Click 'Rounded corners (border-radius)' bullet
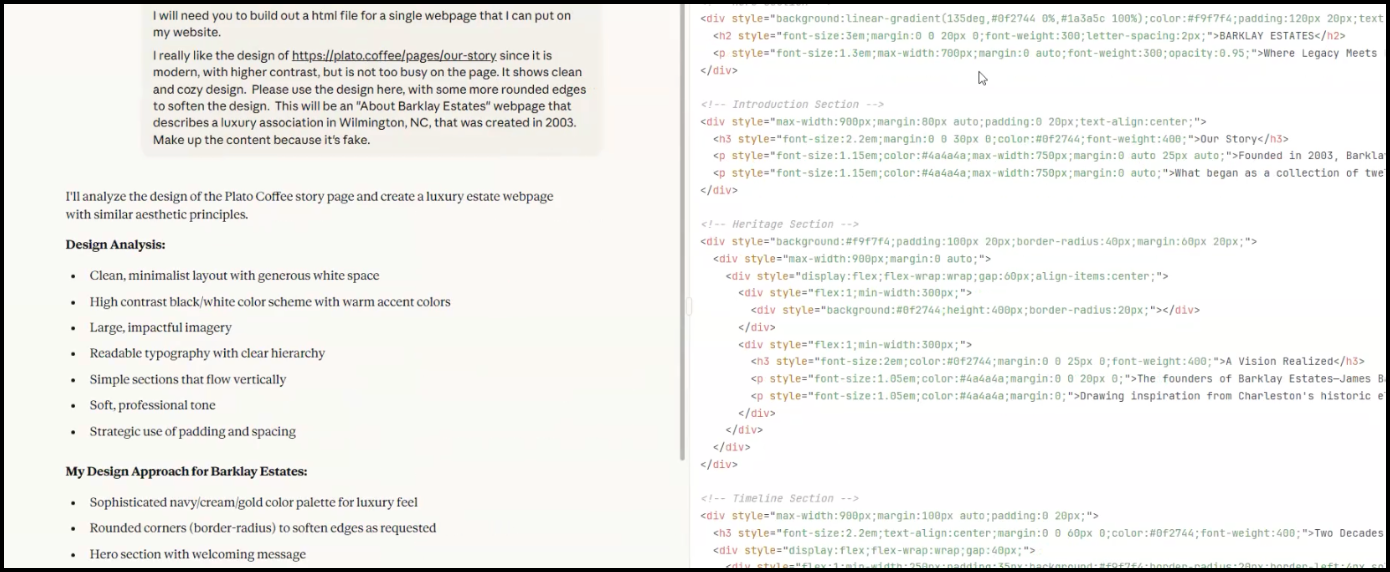 [263, 528]
